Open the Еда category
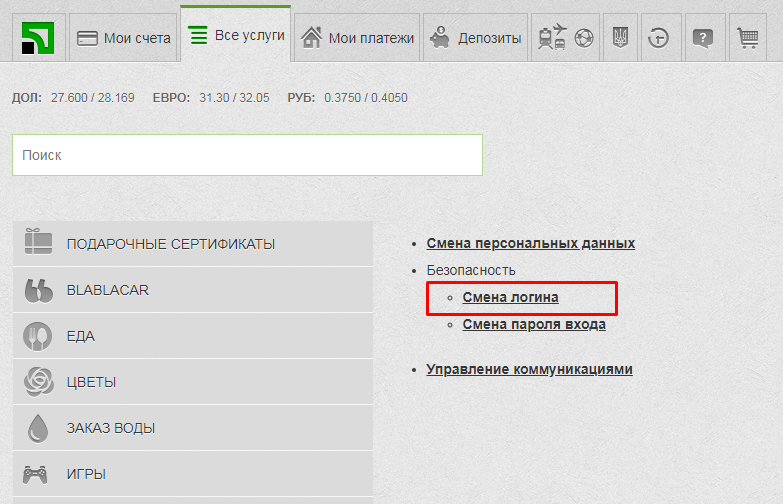The width and height of the screenshot is (783, 504). [x=193, y=336]
